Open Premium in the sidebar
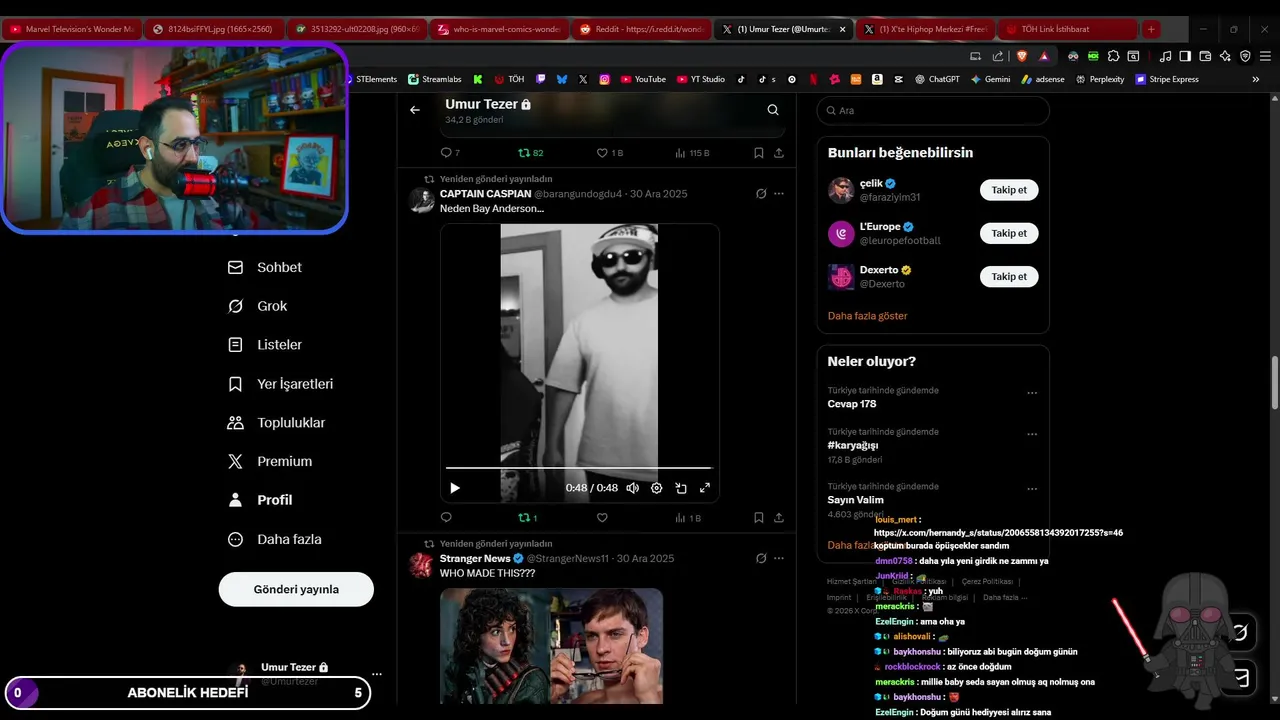 tap(270, 461)
